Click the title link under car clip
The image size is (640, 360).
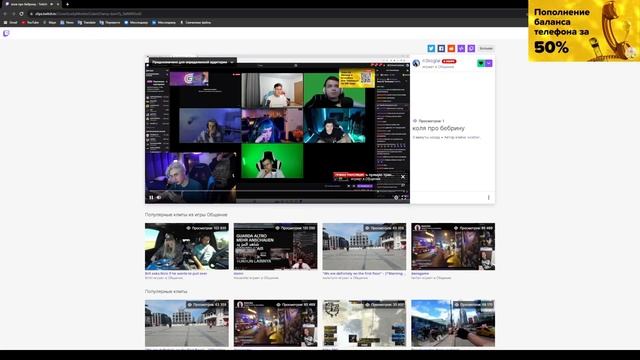[176, 273]
